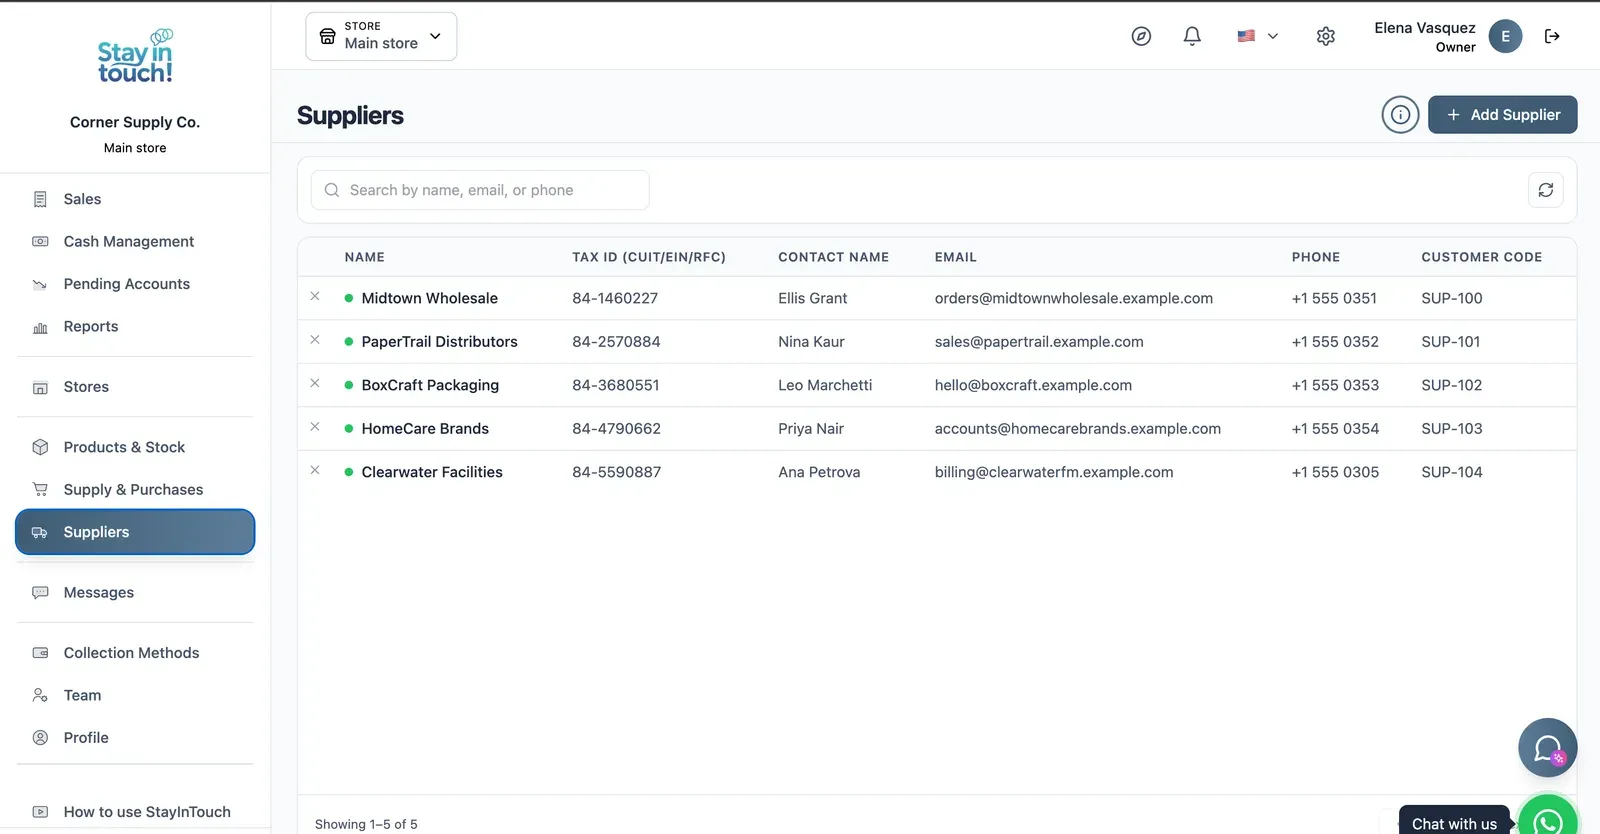Screen dimensions: 1600x834
Task: Focus the supplier search field
Action: coord(480,190)
